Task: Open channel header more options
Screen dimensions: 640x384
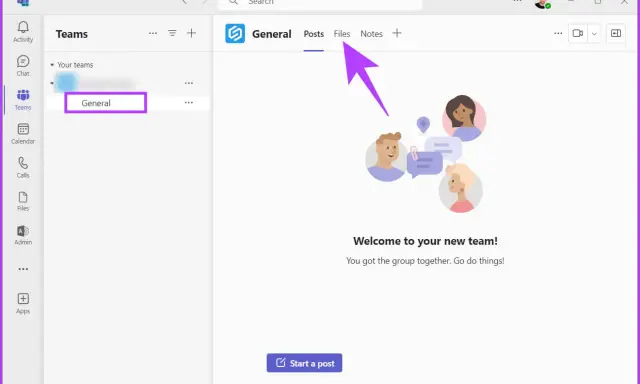Action: [558, 33]
